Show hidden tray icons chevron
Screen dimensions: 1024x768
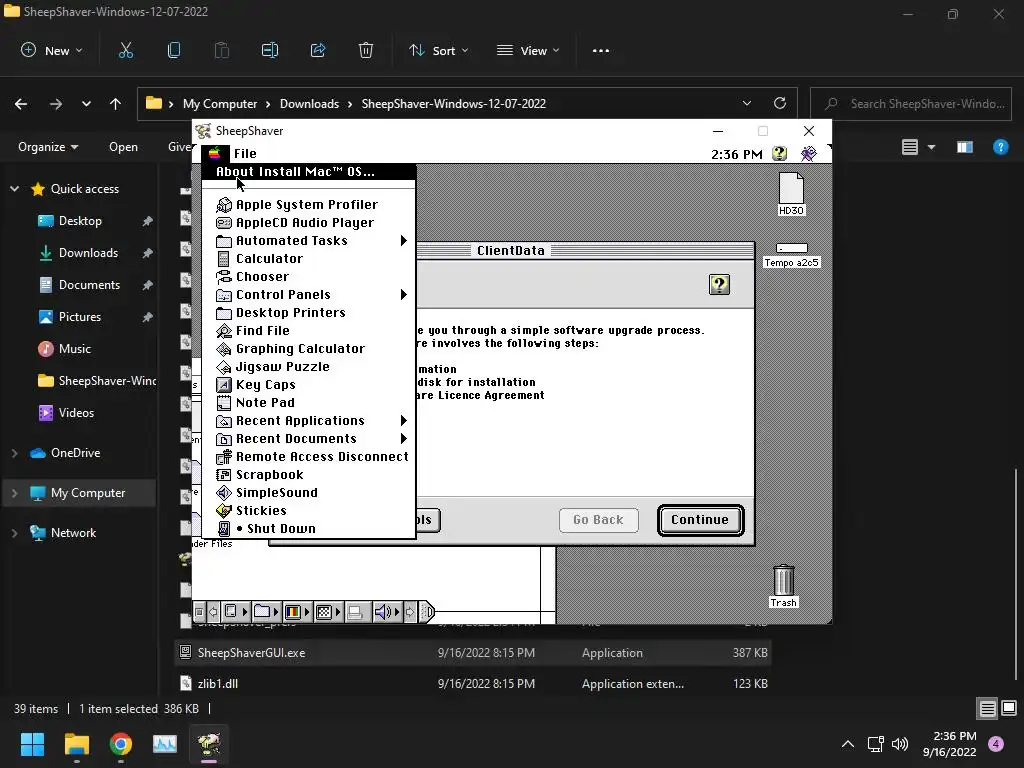848,744
